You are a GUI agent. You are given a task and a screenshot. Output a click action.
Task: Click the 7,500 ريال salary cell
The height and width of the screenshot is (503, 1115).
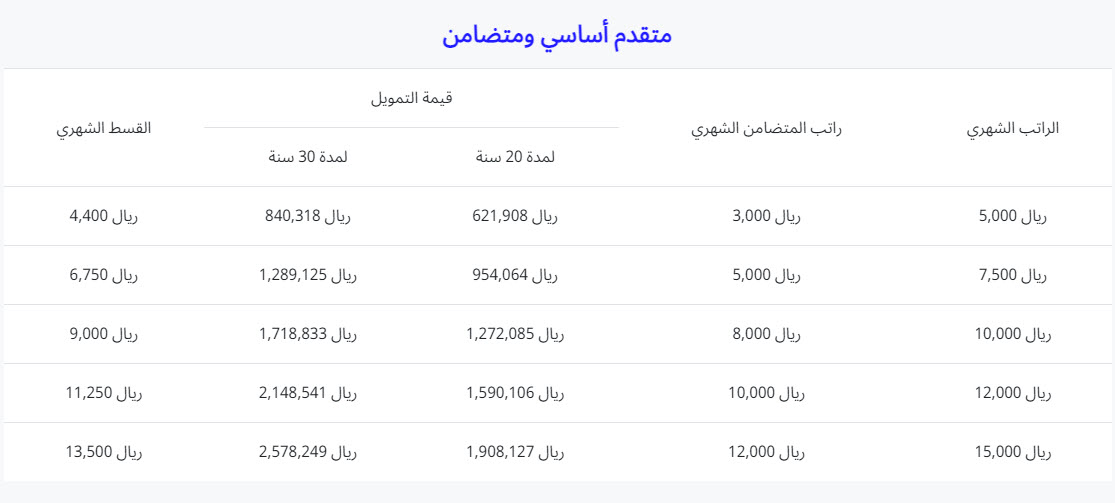click(1013, 275)
